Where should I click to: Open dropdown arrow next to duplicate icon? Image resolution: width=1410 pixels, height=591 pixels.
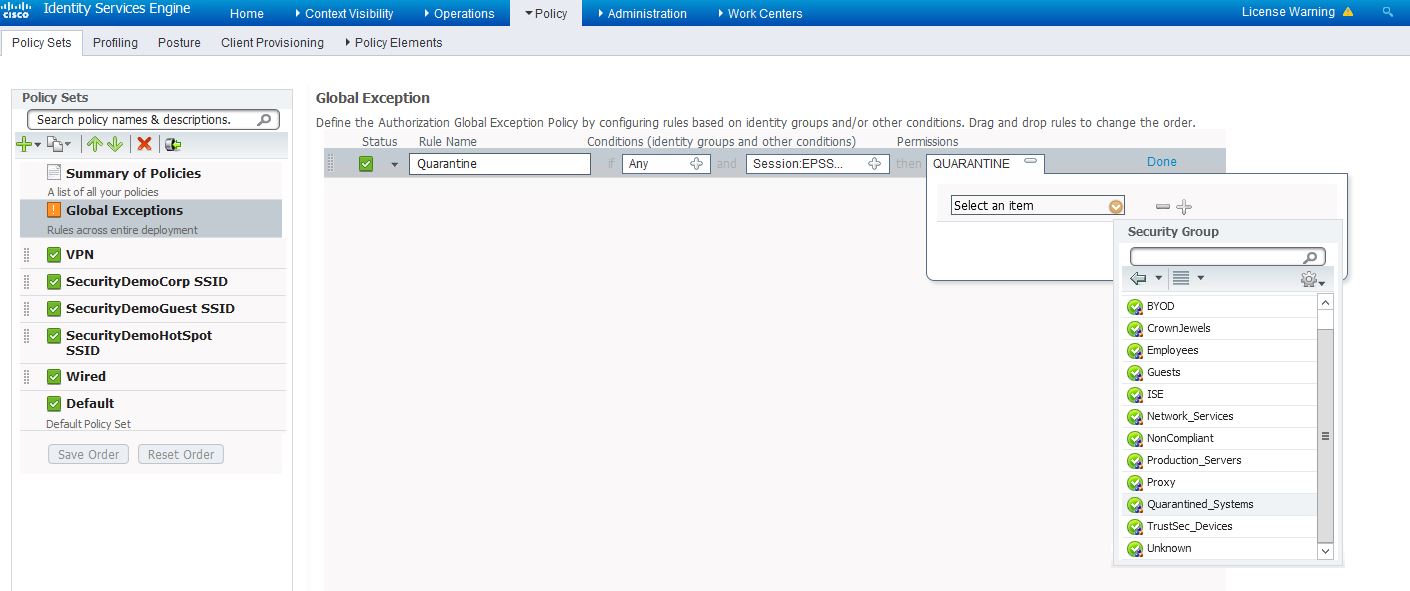[x=68, y=145]
